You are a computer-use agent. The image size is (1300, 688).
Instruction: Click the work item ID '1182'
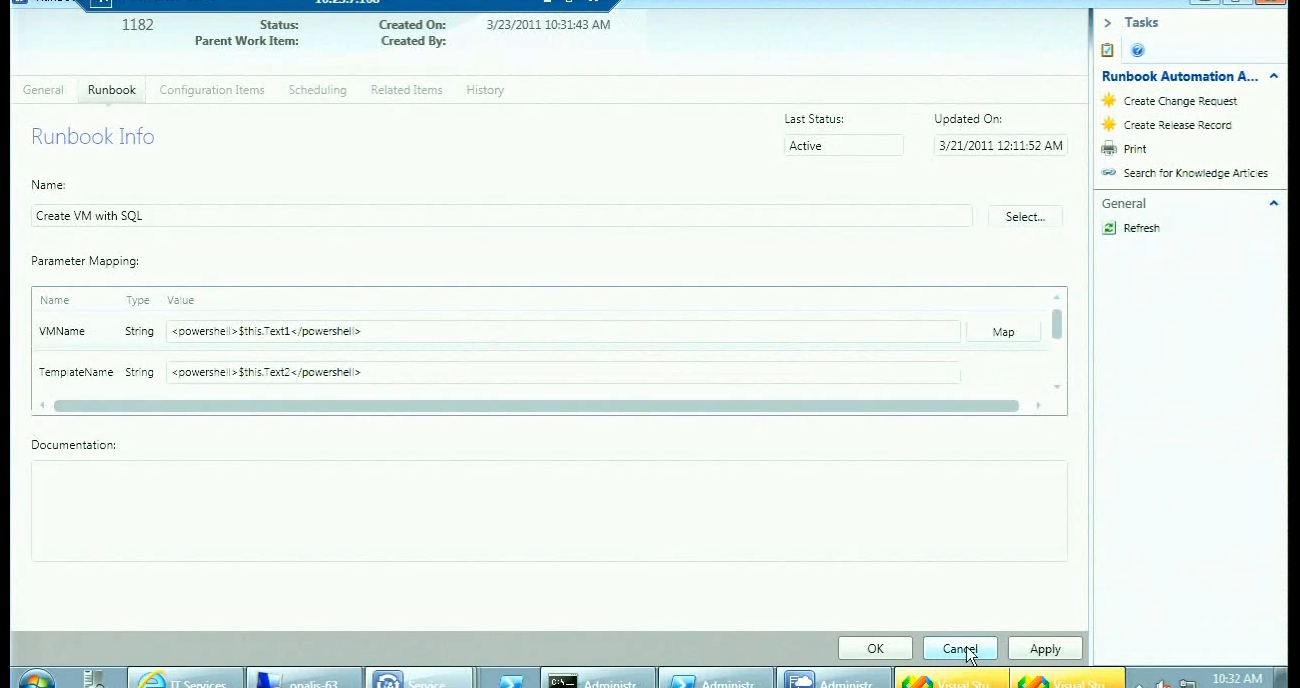coord(137,25)
